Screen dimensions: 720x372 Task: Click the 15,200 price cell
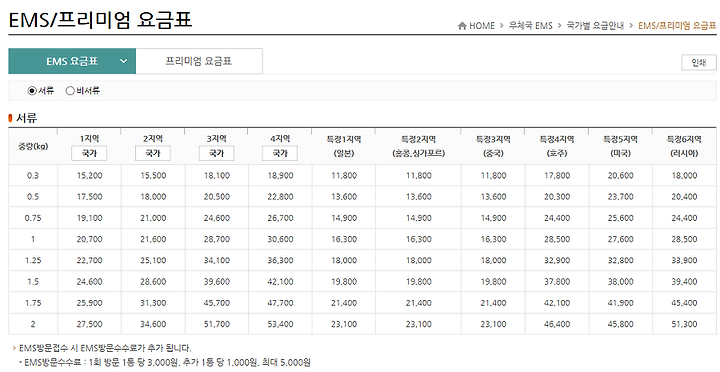(x=89, y=175)
